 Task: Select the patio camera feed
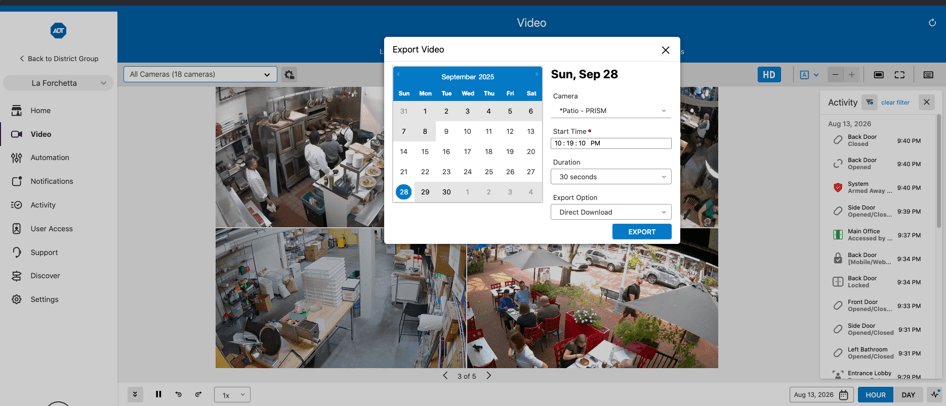click(x=592, y=305)
